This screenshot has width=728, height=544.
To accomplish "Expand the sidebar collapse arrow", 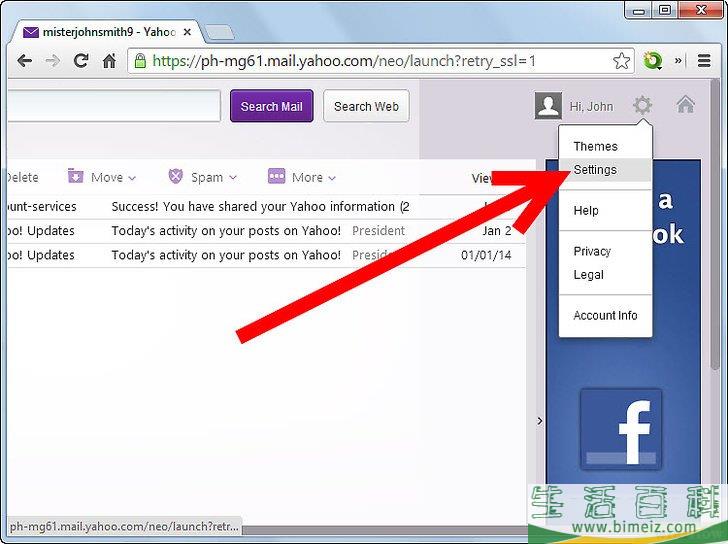I will pos(540,421).
